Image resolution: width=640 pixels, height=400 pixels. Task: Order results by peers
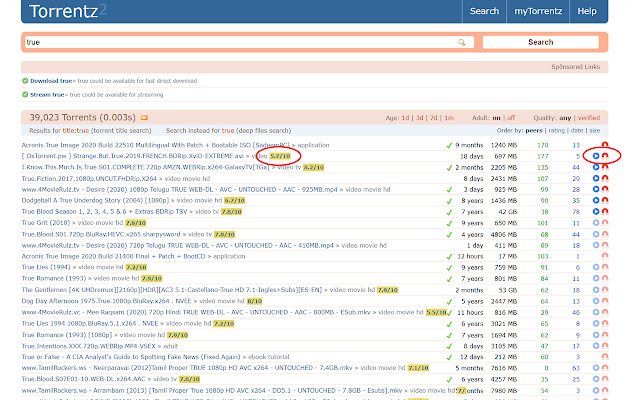point(534,131)
